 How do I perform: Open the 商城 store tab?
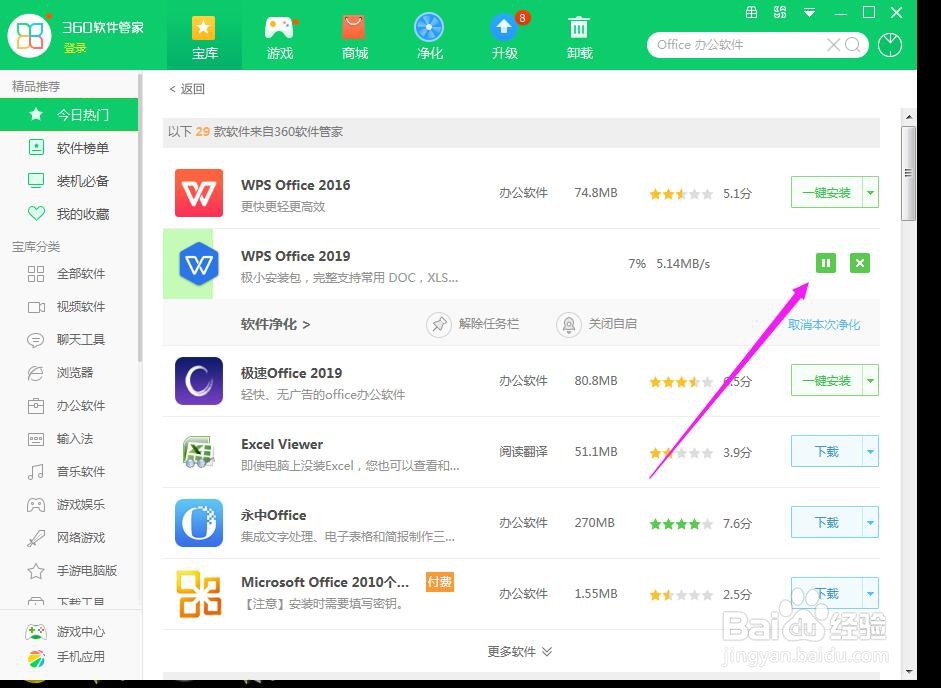tap(355, 36)
